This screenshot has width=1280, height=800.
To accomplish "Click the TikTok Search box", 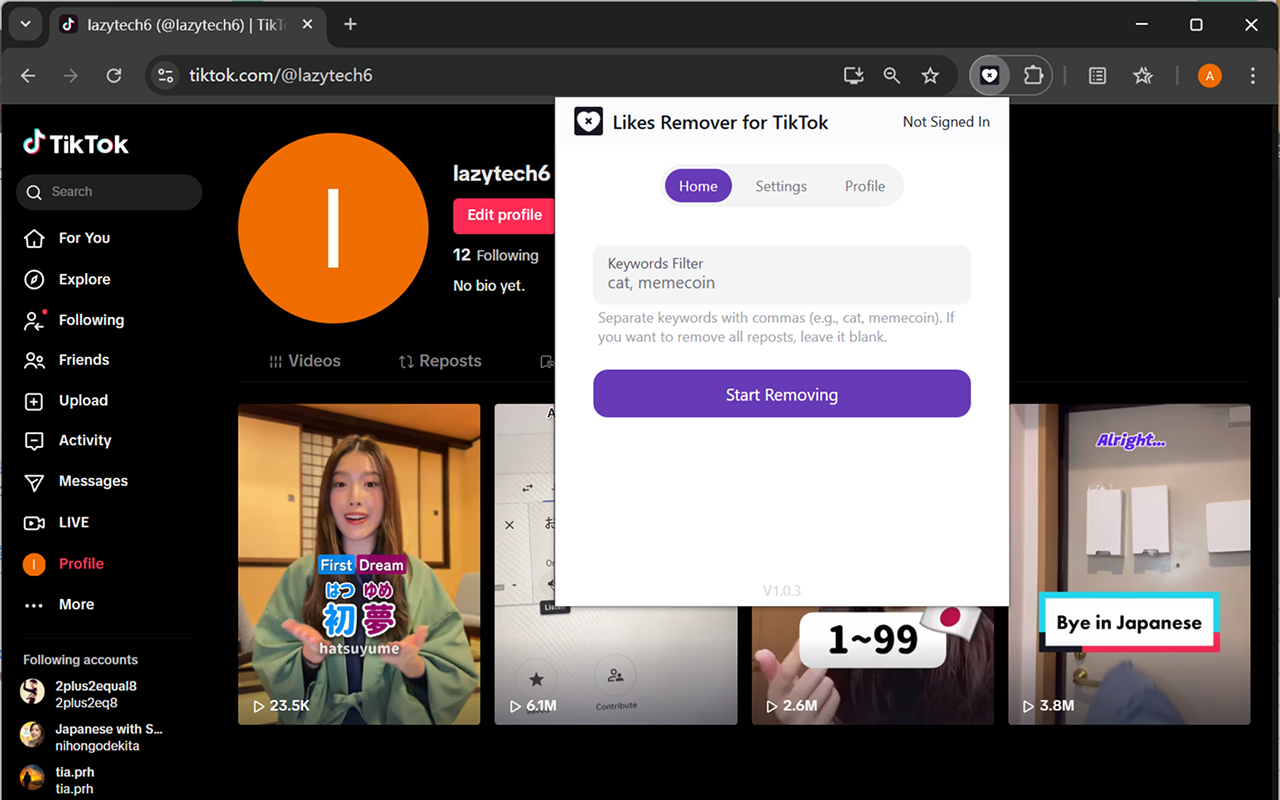I will 109,192.
